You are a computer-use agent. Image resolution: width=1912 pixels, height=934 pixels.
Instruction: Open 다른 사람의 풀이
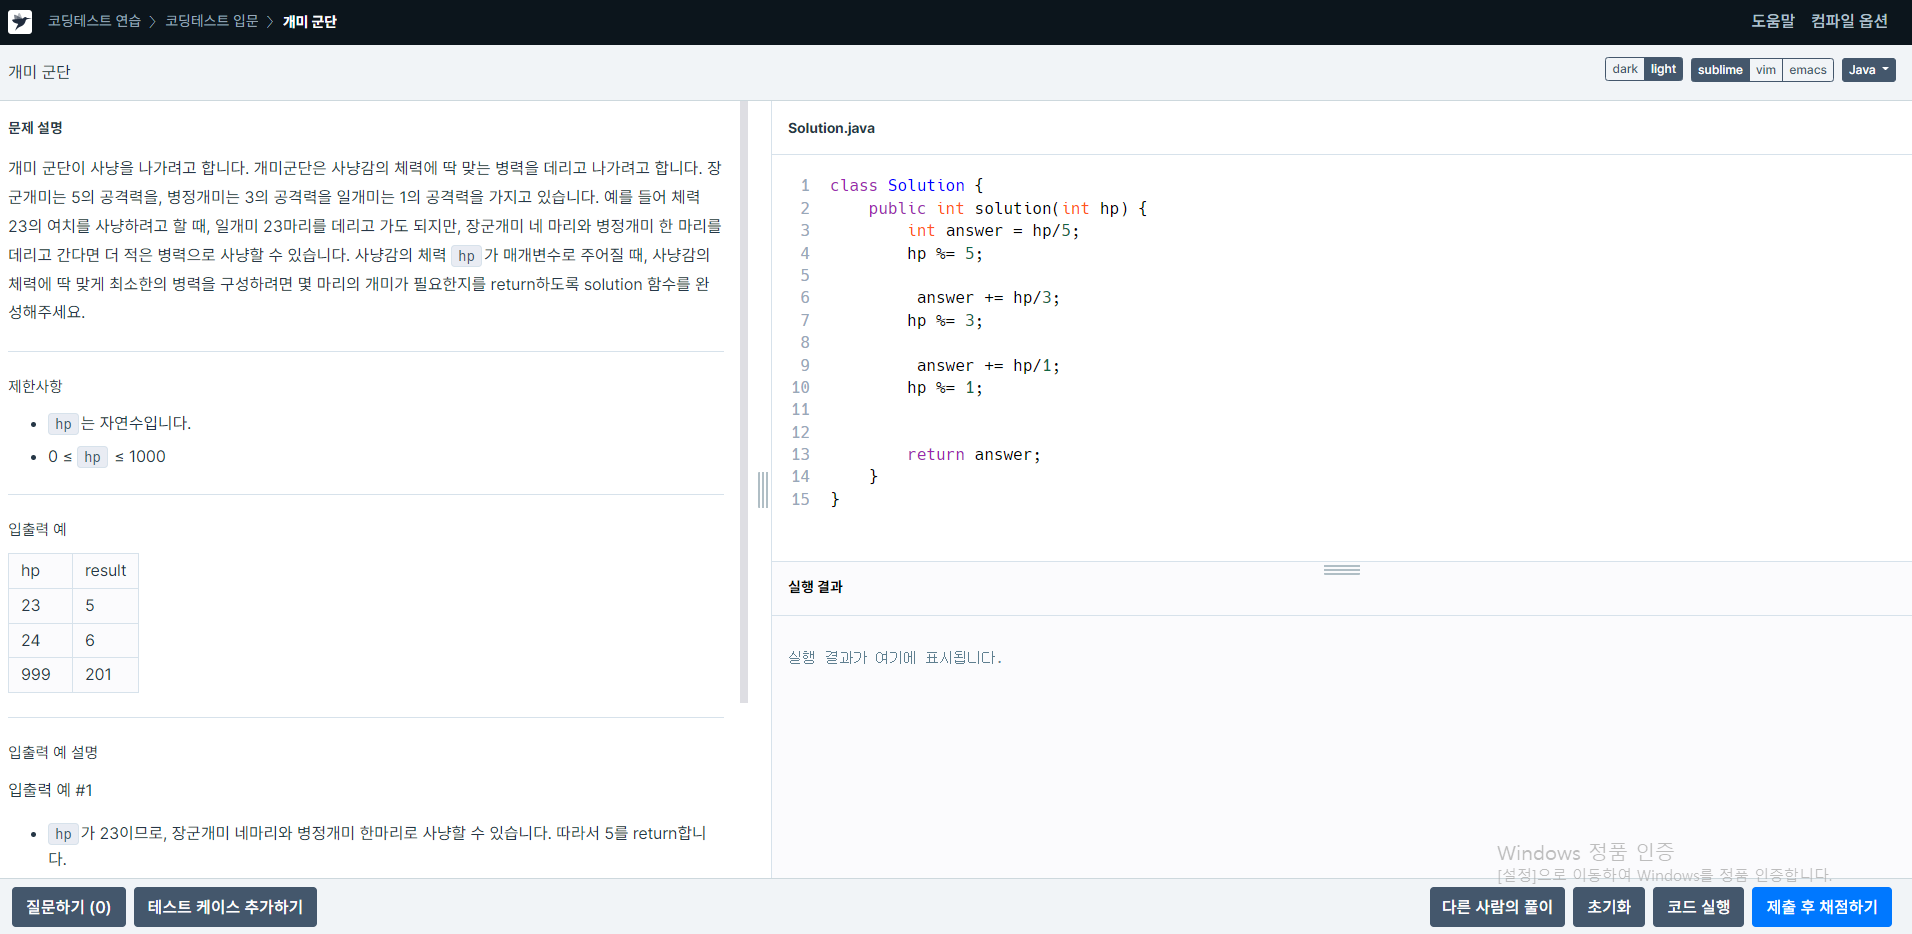(x=1495, y=906)
